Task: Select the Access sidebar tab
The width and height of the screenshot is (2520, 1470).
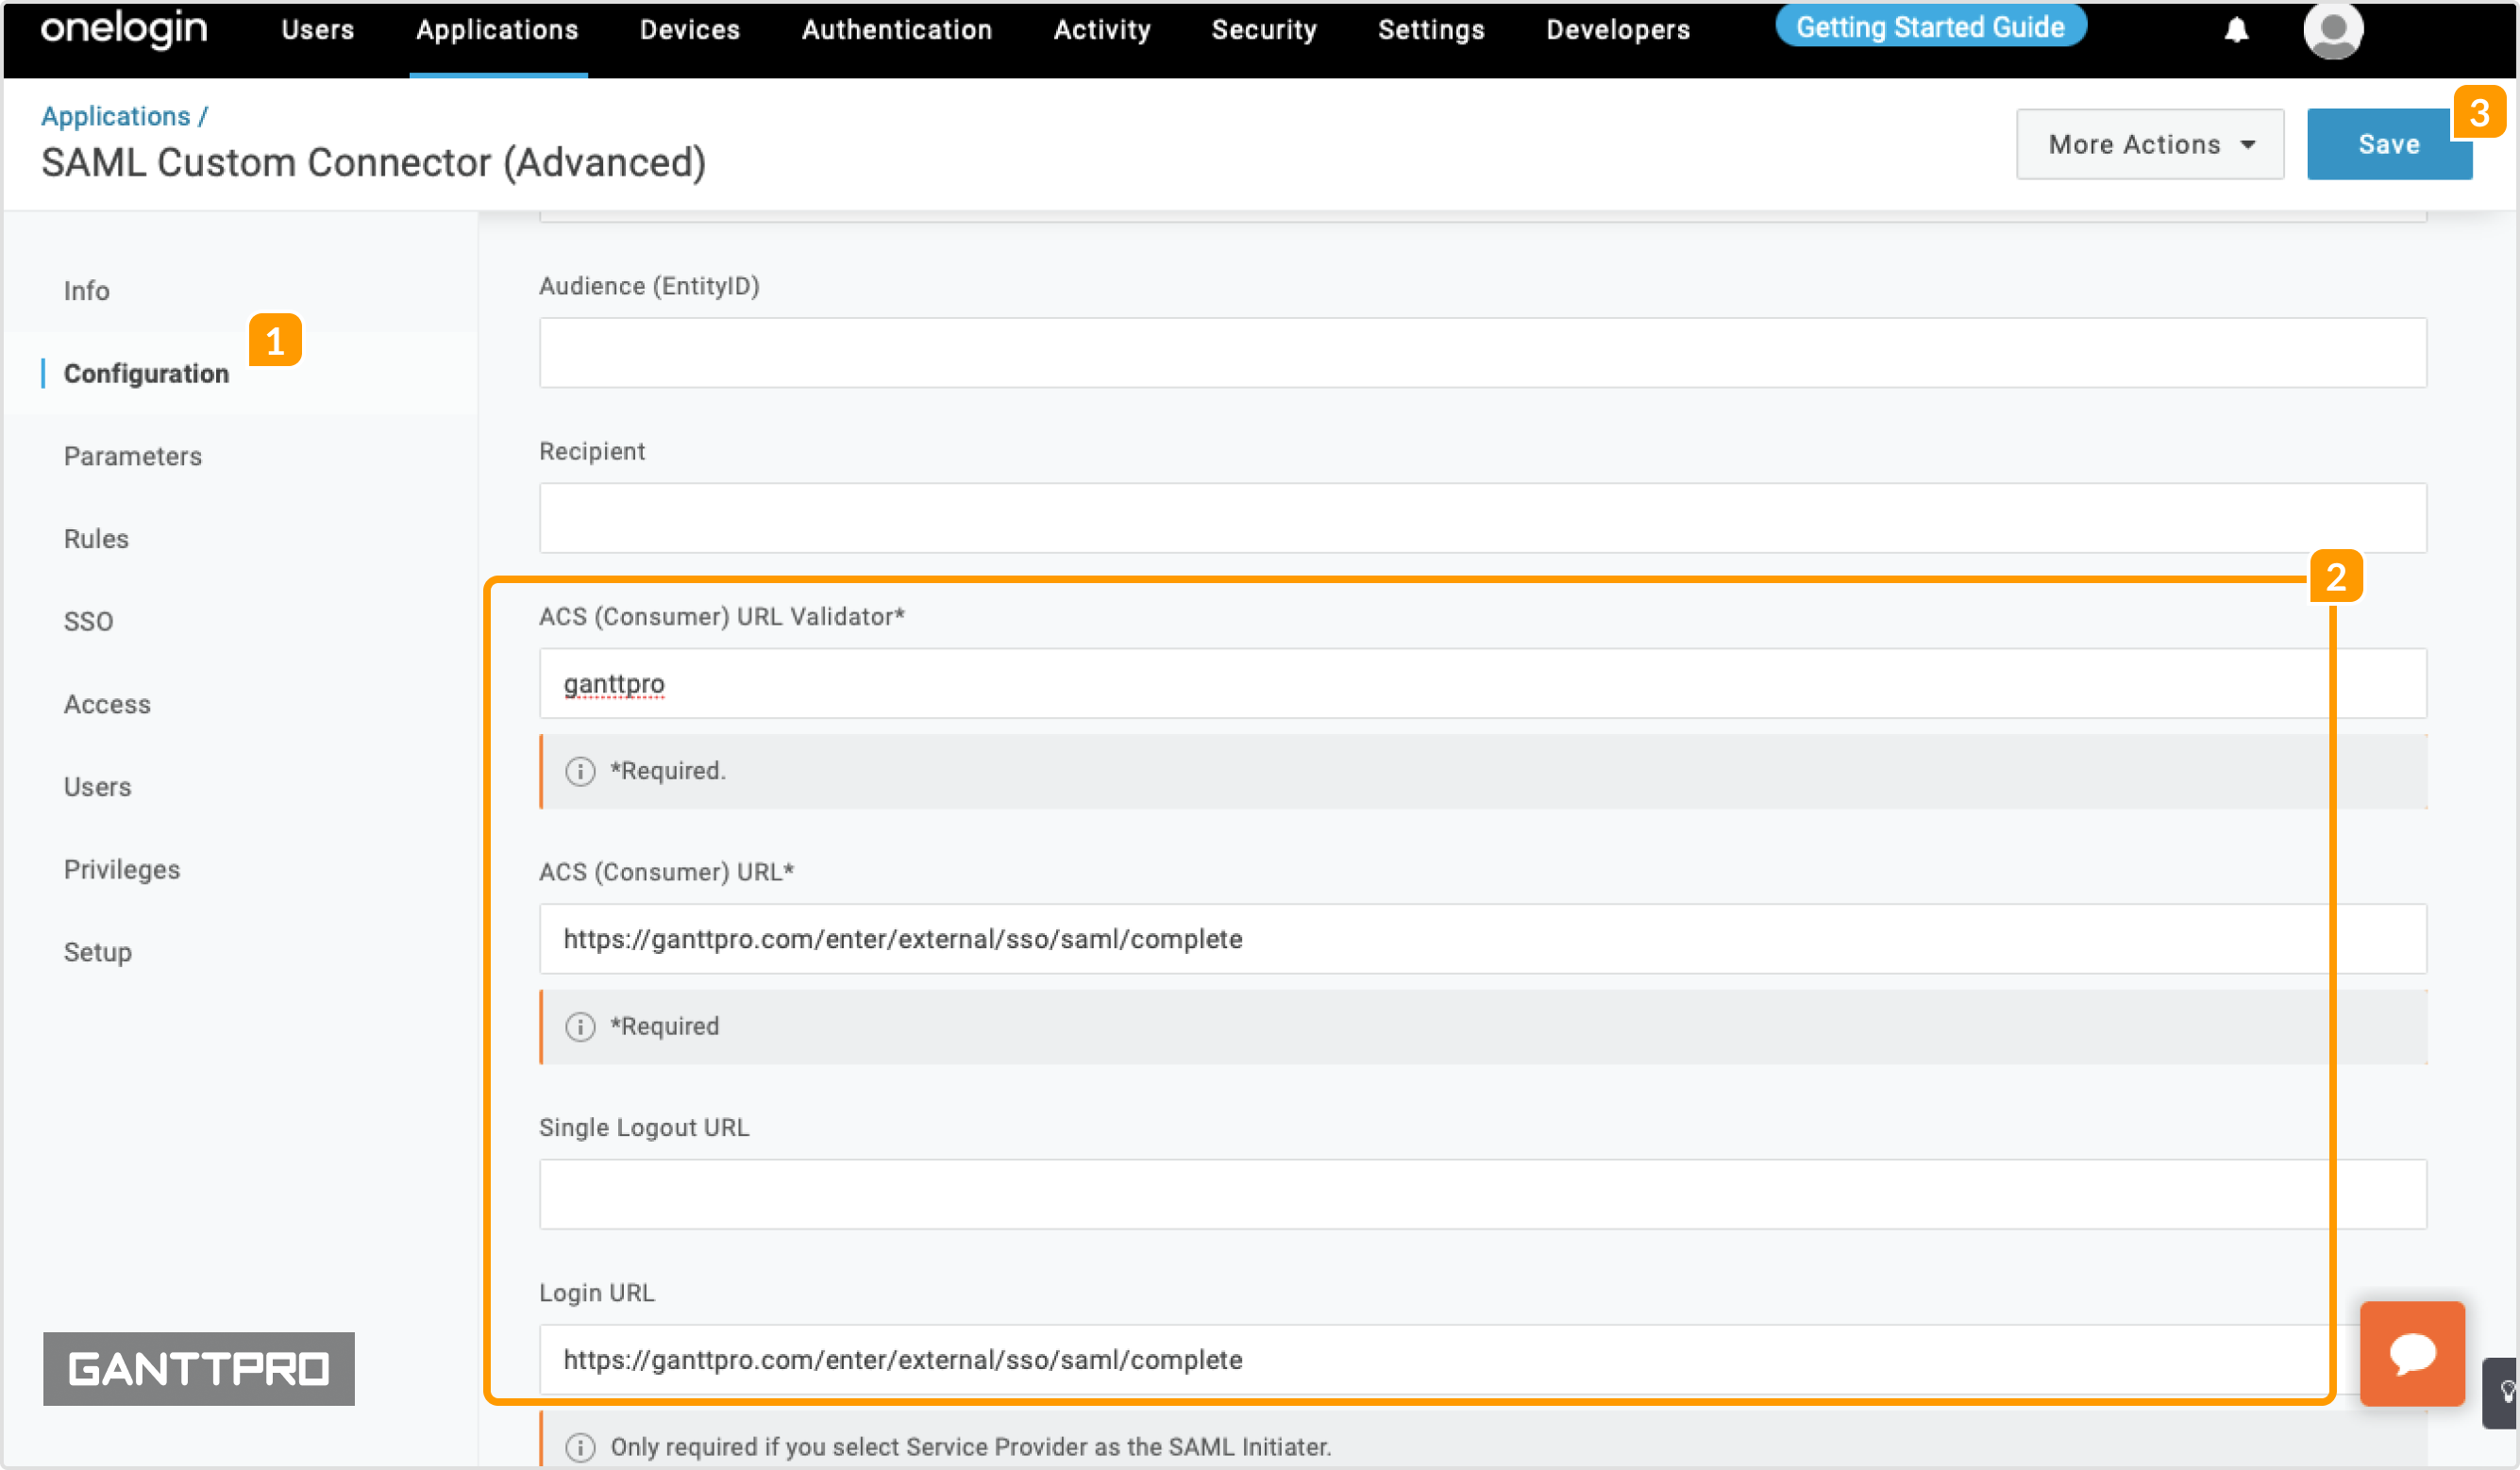Action: coord(107,704)
